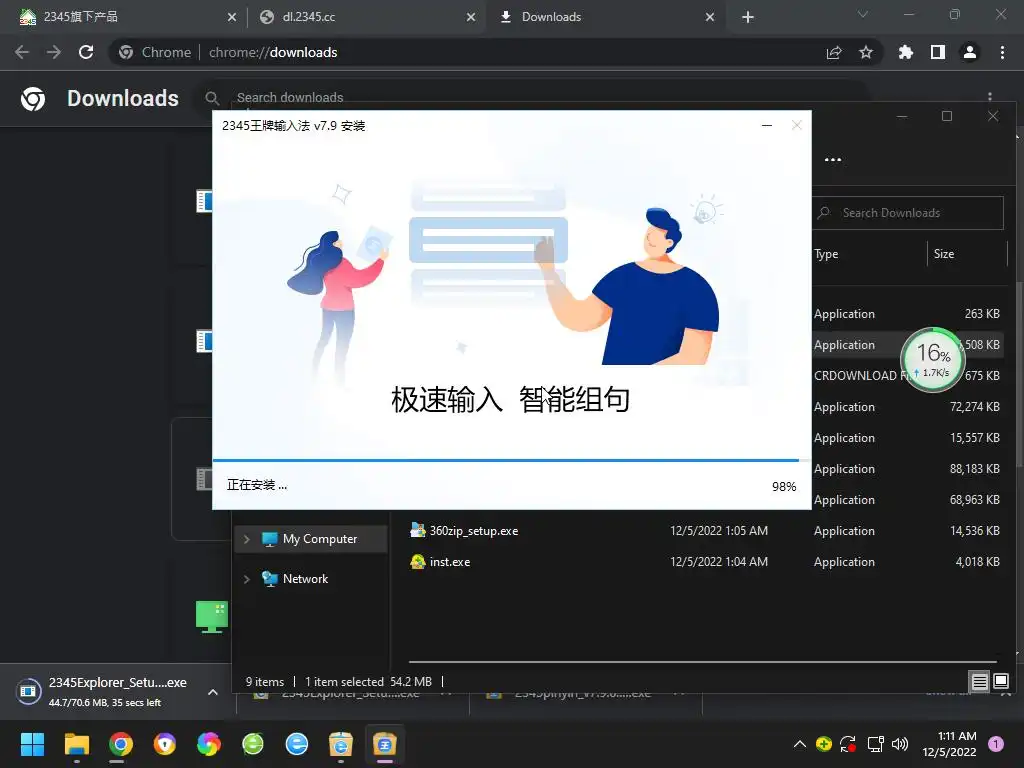Click the 88,183 KB size cell

(974, 469)
